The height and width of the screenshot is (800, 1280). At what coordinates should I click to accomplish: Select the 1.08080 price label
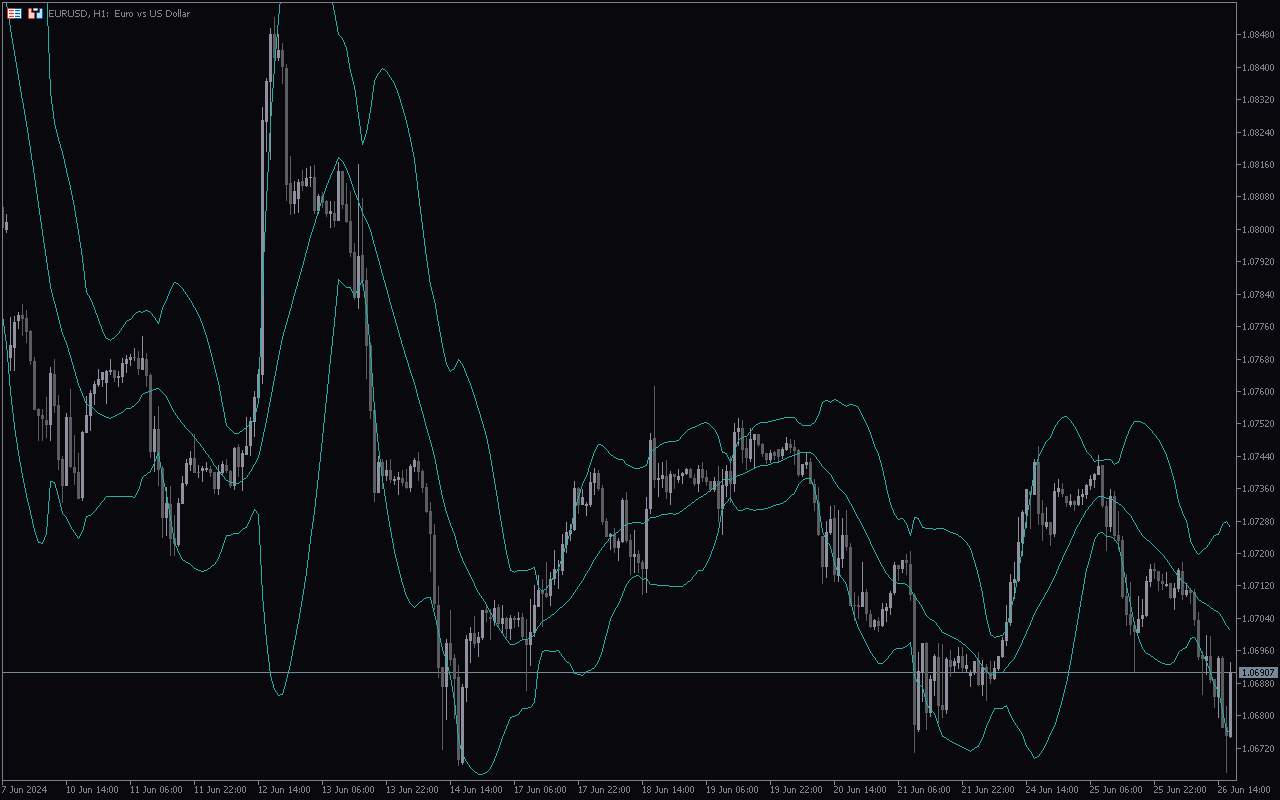(1257, 197)
